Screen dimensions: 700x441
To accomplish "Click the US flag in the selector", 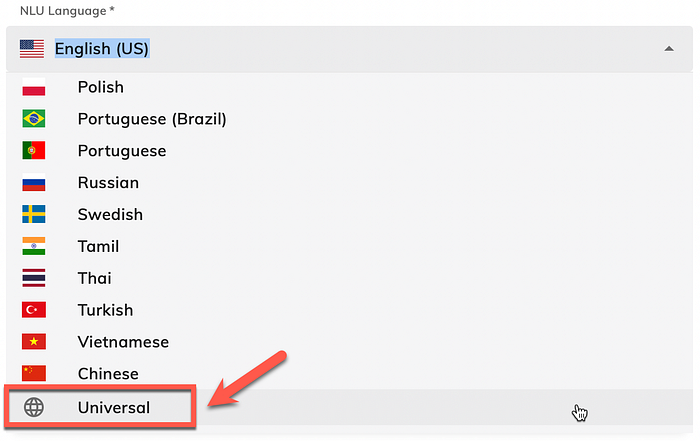I will [32, 49].
